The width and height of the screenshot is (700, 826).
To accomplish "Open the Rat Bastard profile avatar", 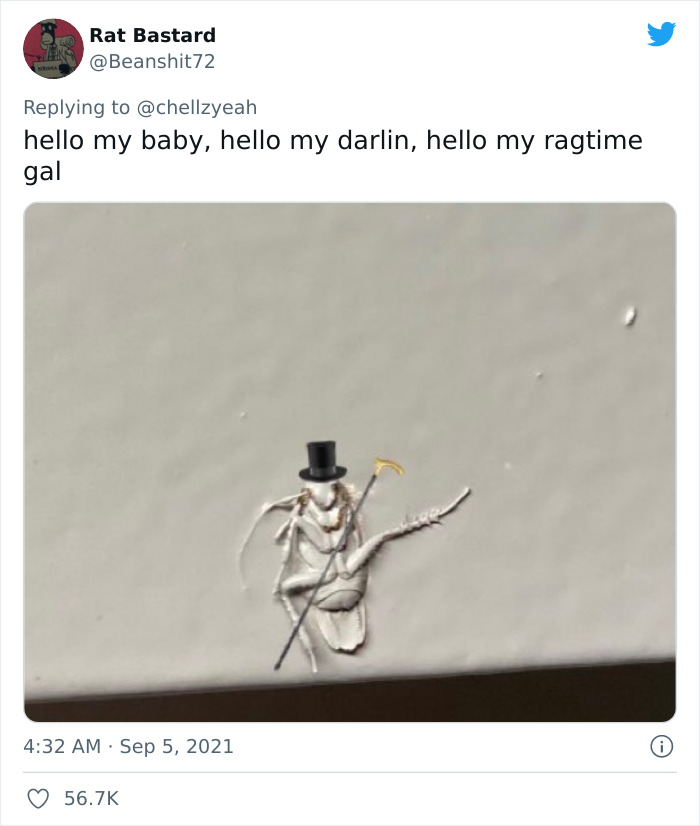I will pos(53,48).
